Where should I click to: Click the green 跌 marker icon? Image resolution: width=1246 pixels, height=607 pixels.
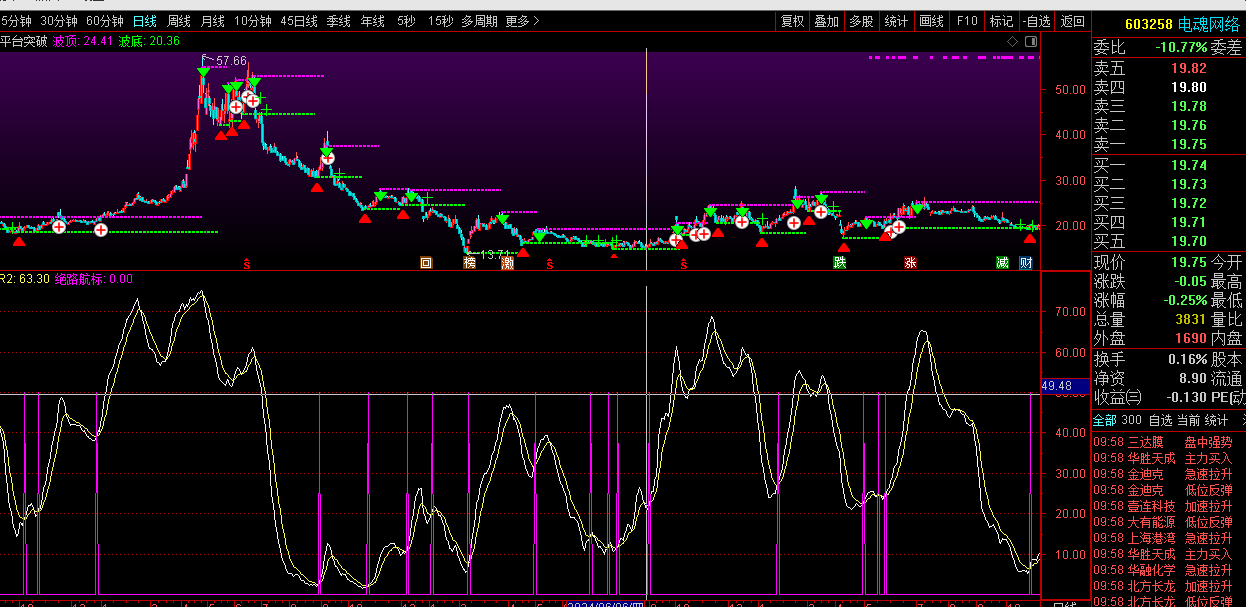point(840,263)
